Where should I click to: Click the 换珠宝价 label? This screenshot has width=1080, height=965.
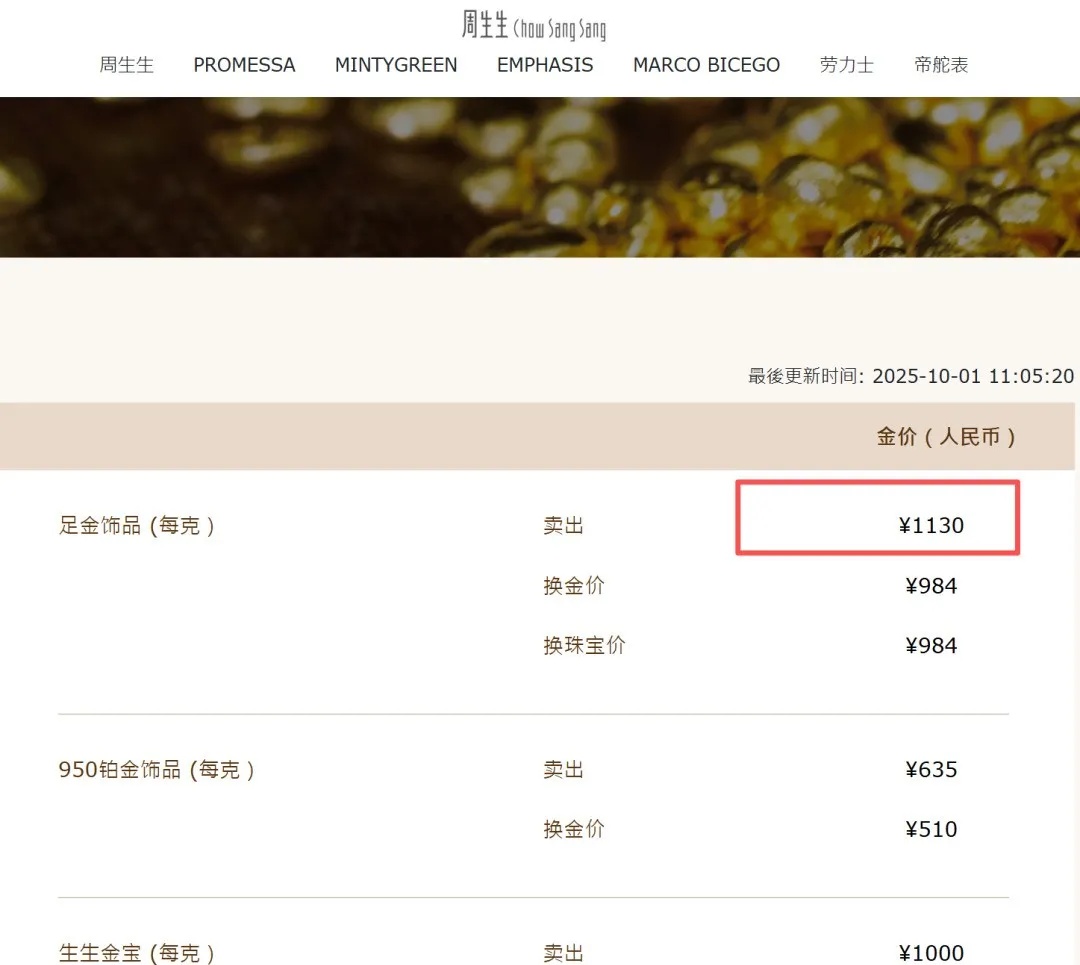(584, 645)
